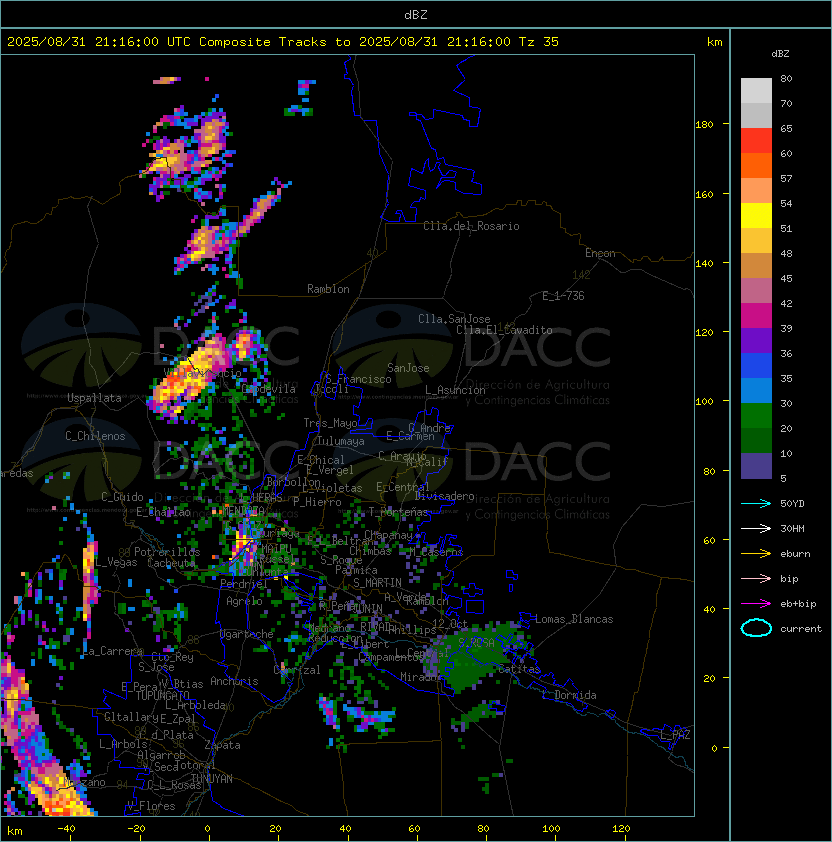Click the Zapata label
Screen dimensions: 832x842
pyautogui.click(x=222, y=745)
